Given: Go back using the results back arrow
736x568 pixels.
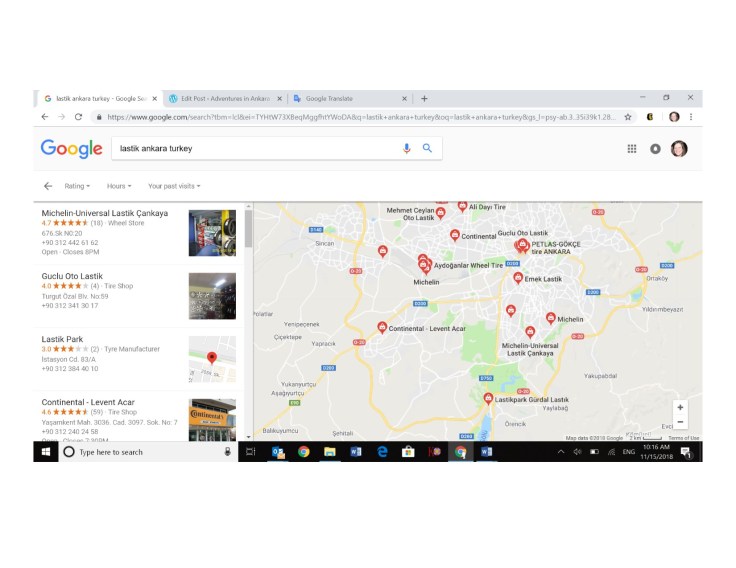Looking at the screenshot, I should click(x=48, y=186).
